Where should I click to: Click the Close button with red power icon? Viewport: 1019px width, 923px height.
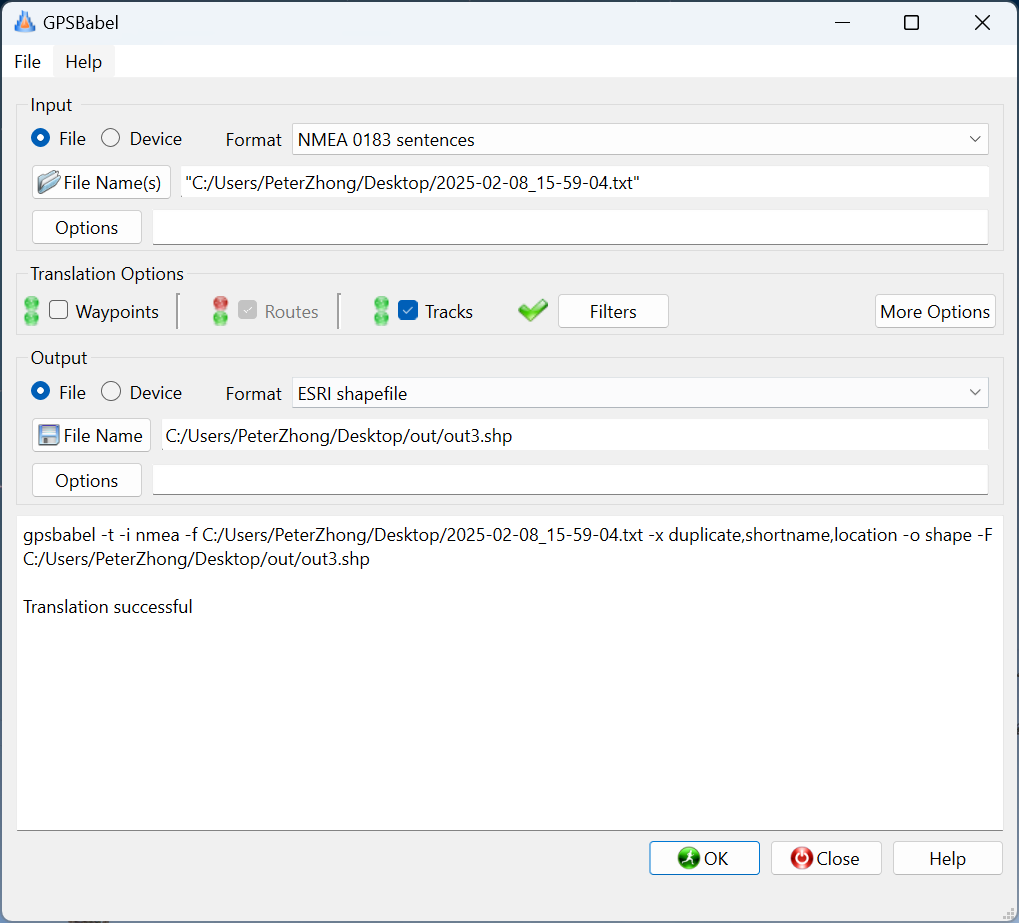826,858
